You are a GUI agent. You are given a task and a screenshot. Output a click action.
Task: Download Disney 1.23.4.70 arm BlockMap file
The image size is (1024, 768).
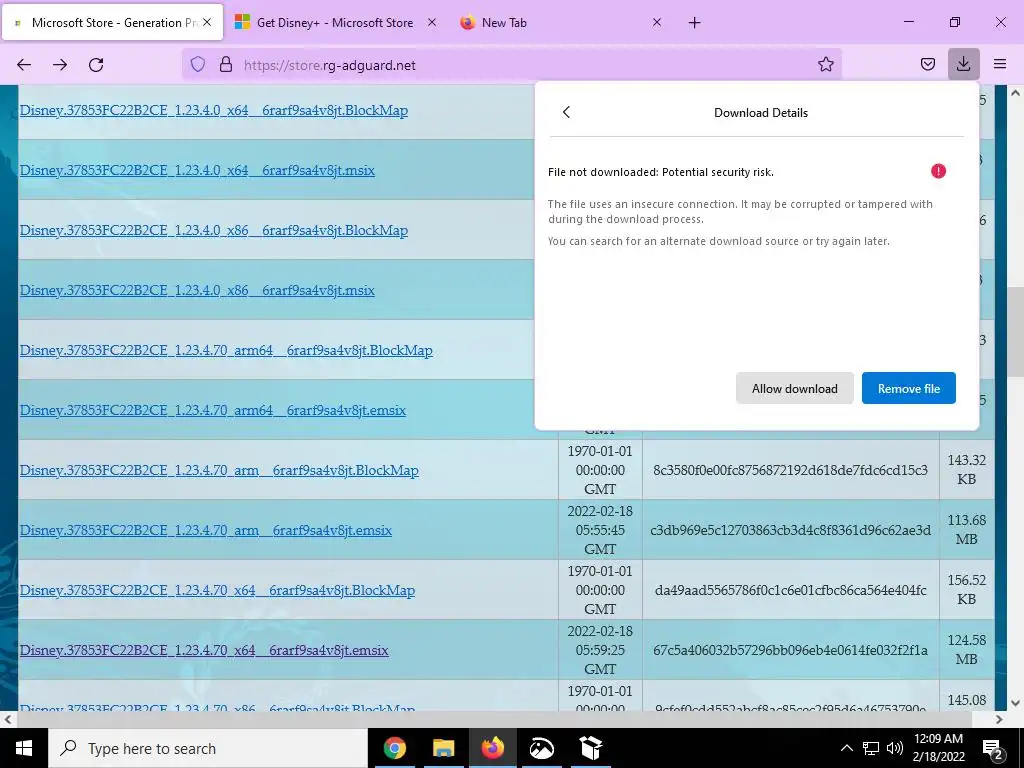[219, 471]
